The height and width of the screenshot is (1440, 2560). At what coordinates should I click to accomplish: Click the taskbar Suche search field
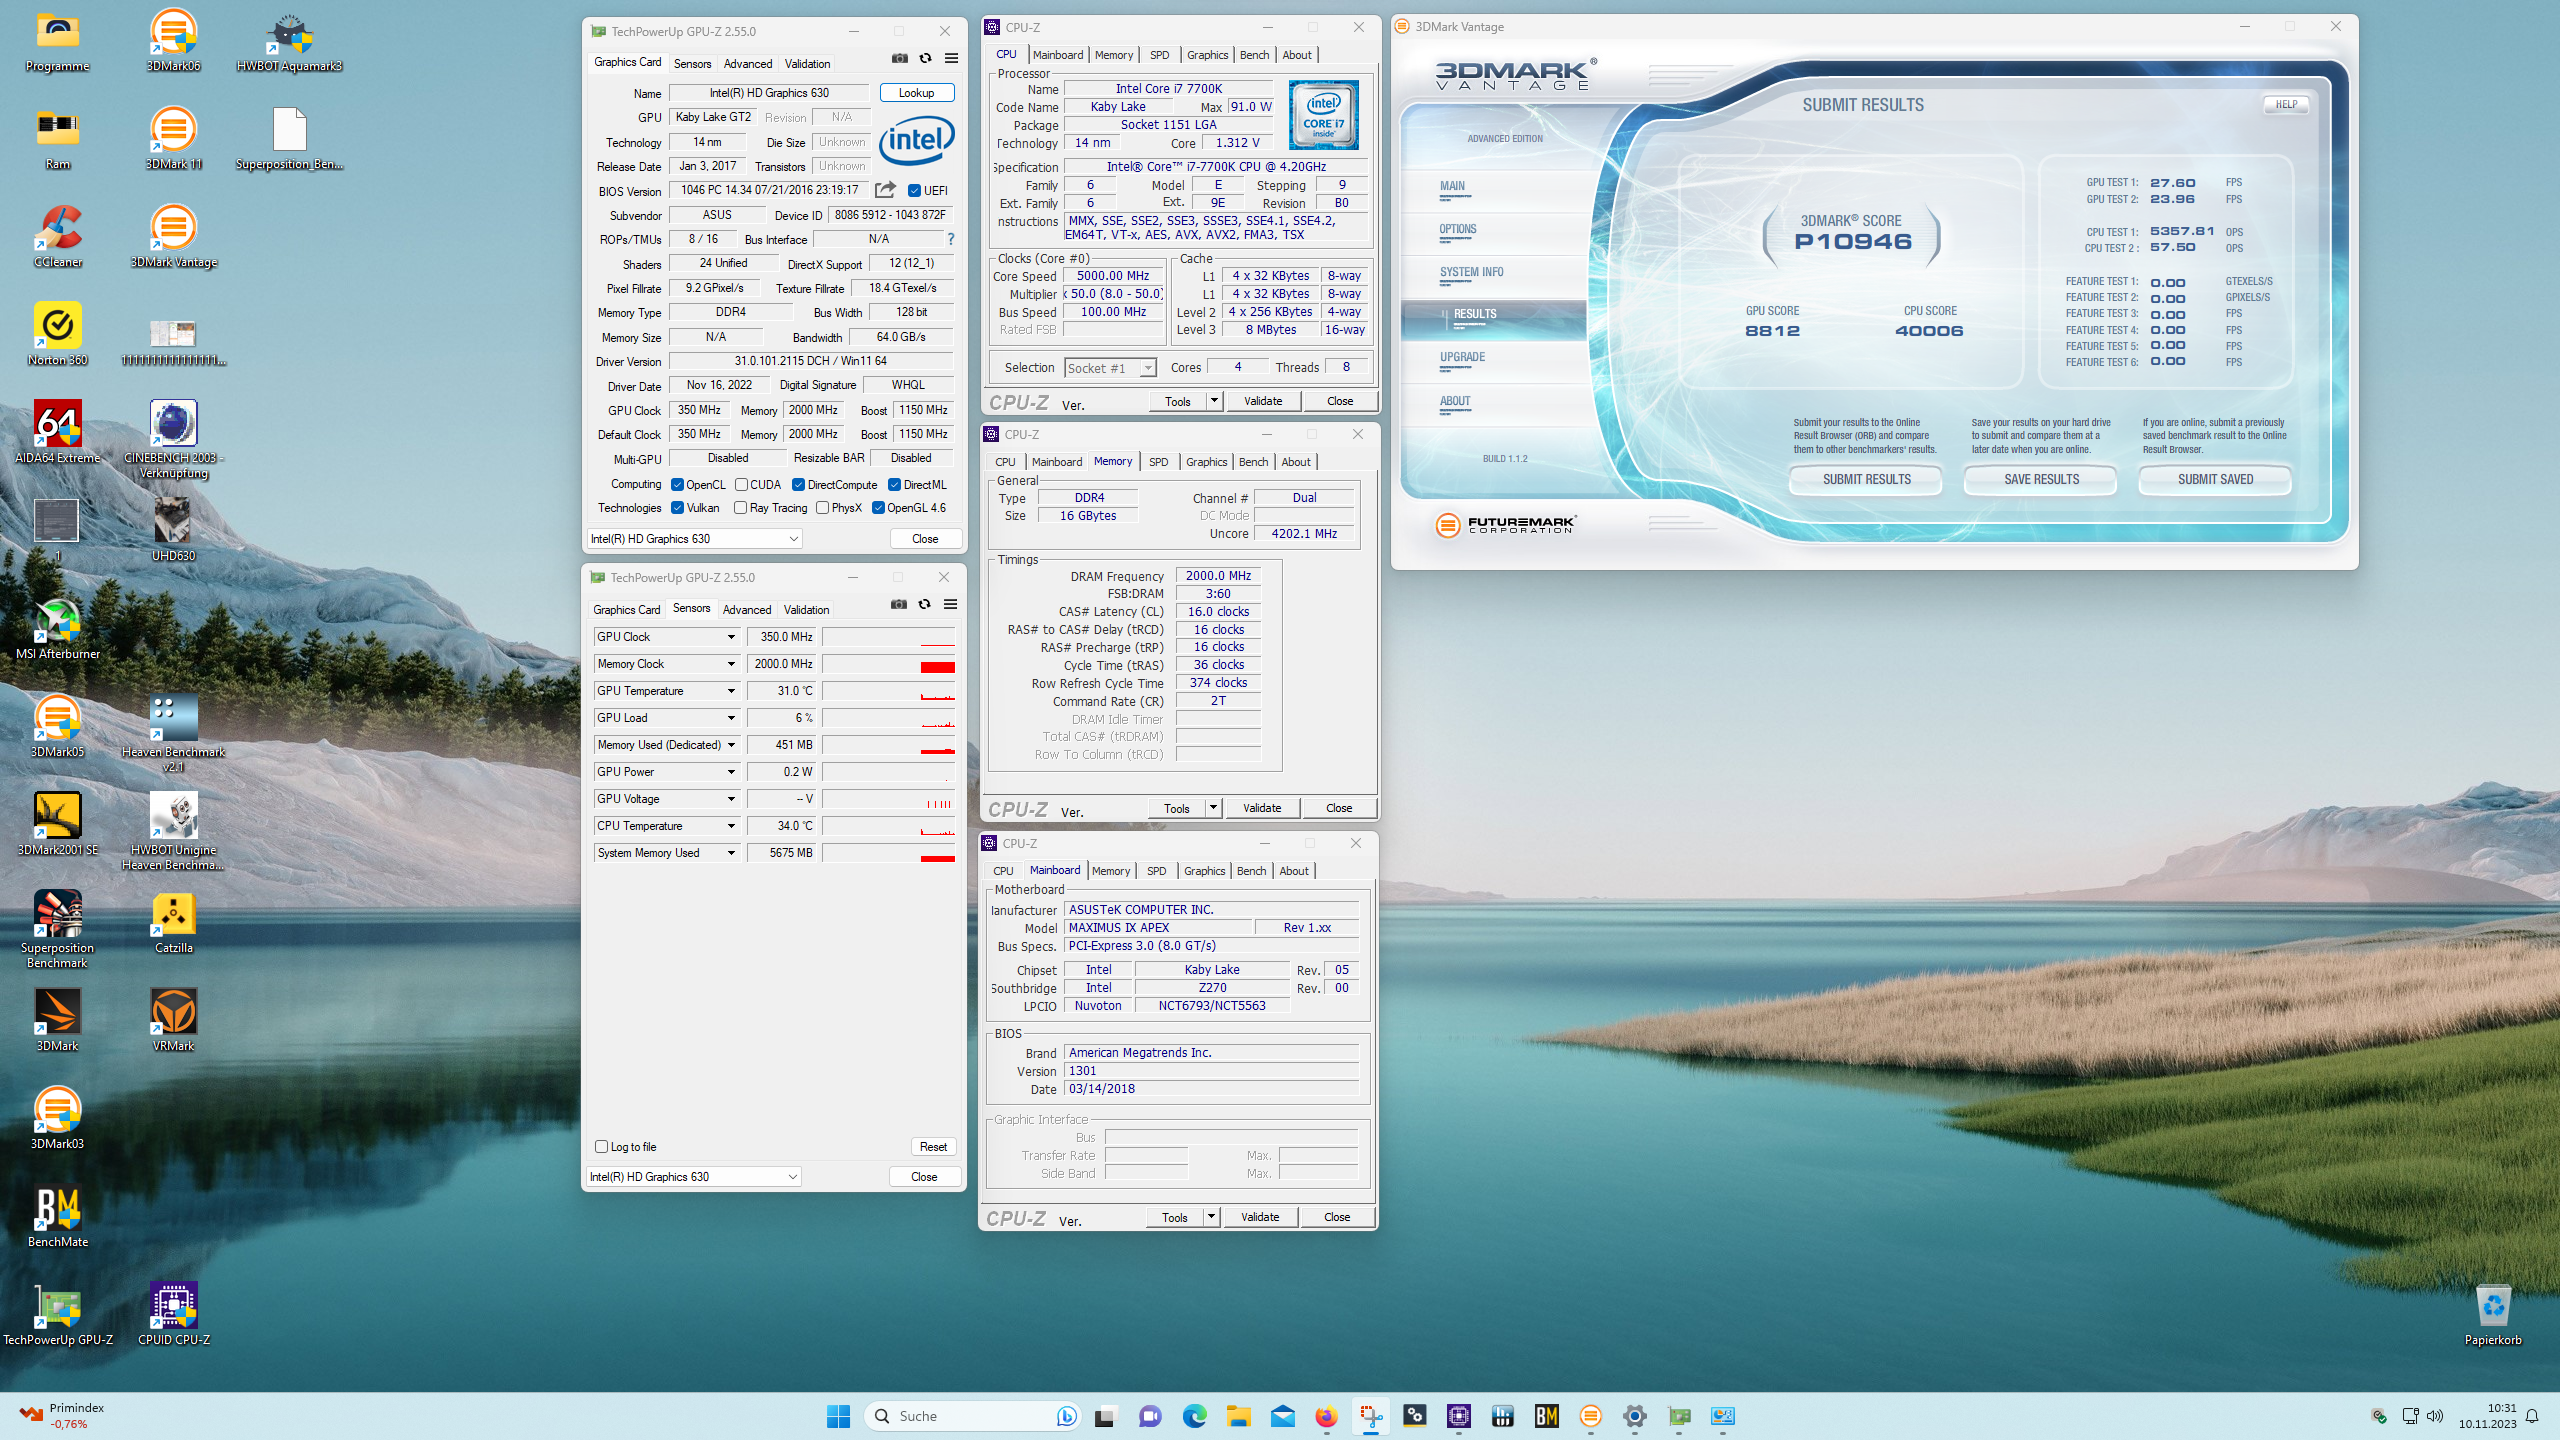(x=972, y=1416)
